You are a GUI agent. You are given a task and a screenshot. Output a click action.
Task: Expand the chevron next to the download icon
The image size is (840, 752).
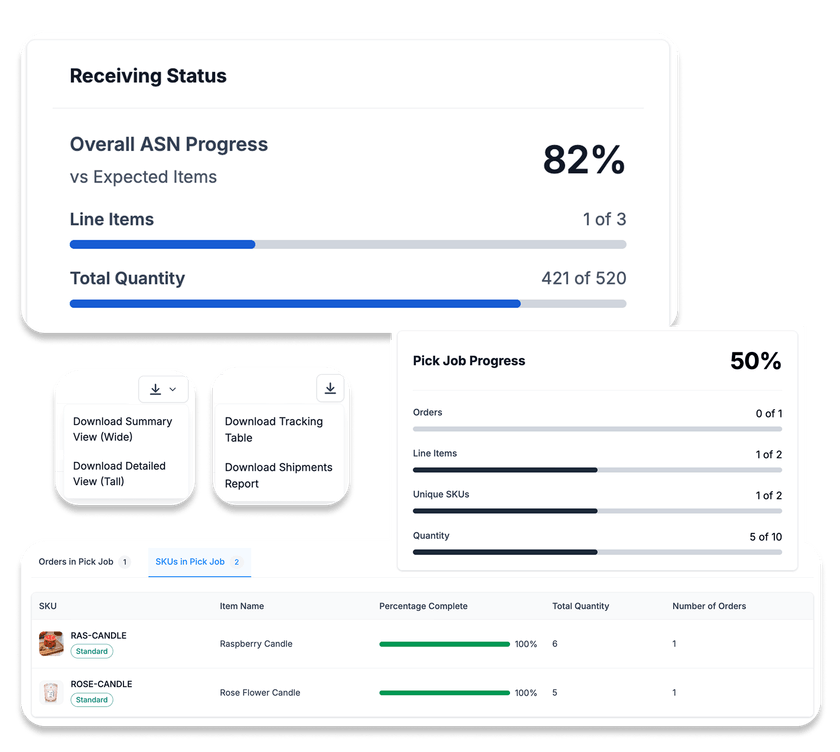(173, 389)
